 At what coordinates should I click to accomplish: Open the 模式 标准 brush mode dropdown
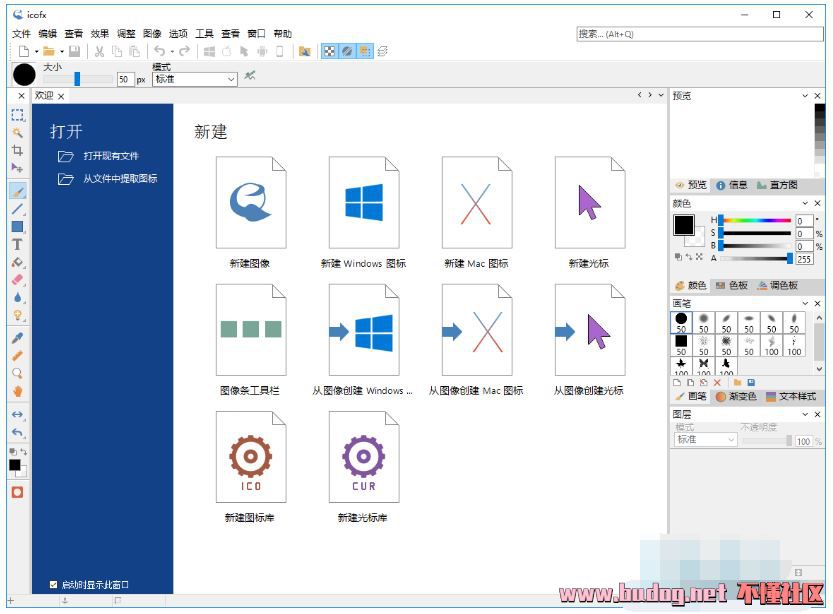[x=194, y=79]
